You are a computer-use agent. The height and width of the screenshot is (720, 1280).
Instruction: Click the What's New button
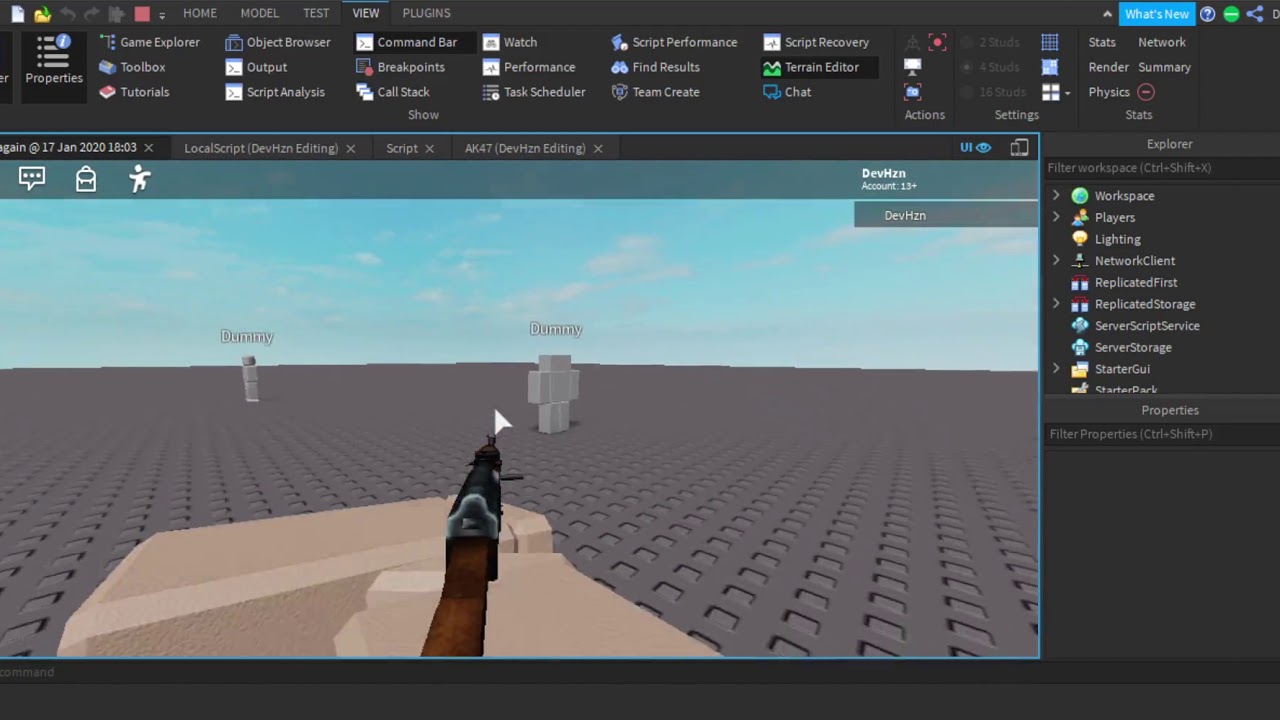(x=1156, y=14)
